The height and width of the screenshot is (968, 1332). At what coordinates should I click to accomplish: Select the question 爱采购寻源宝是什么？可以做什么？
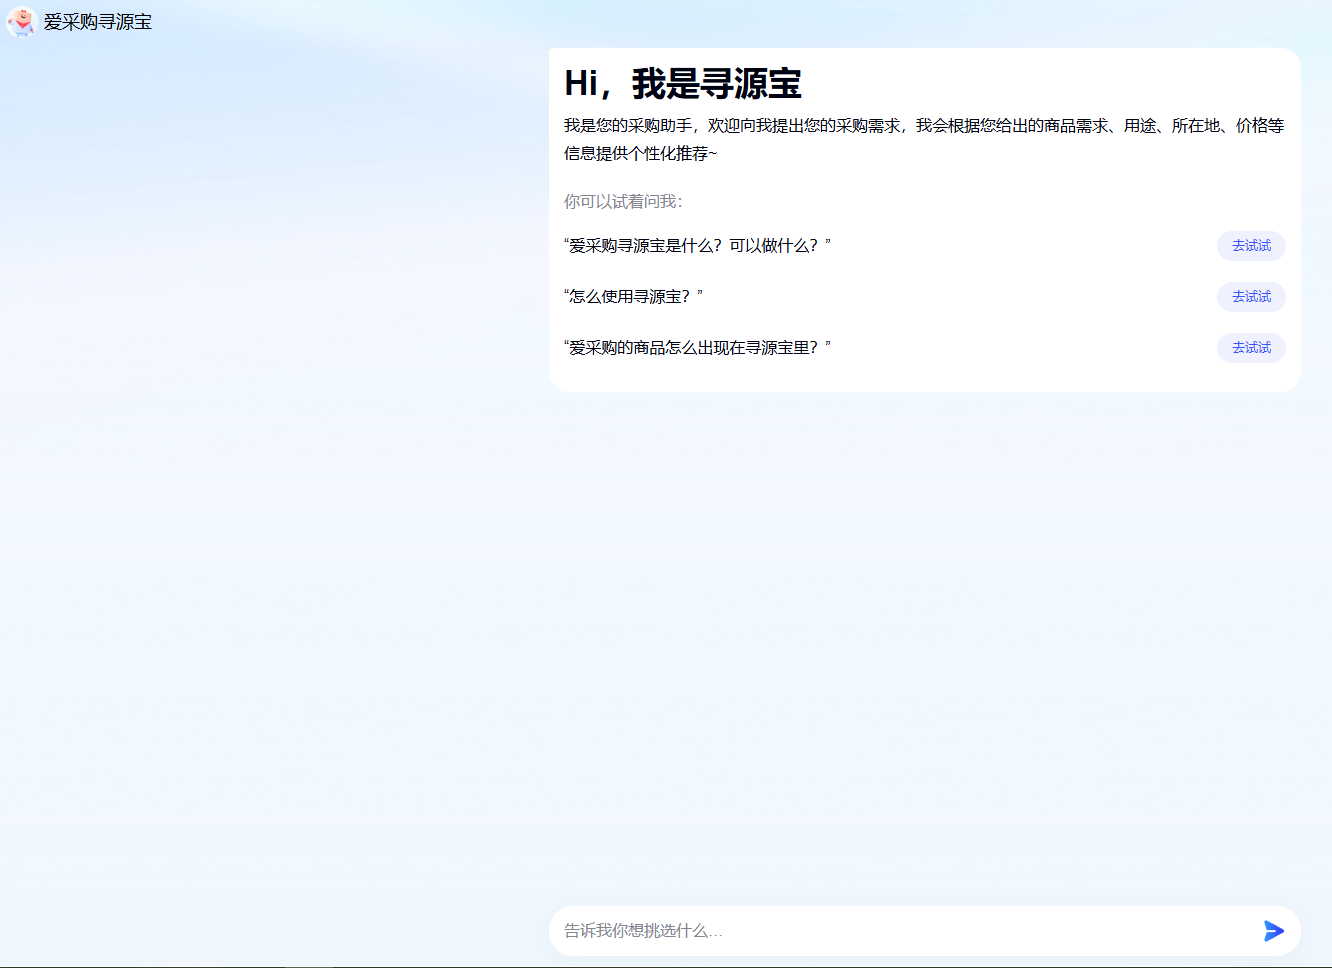pyautogui.click(x=697, y=246)
